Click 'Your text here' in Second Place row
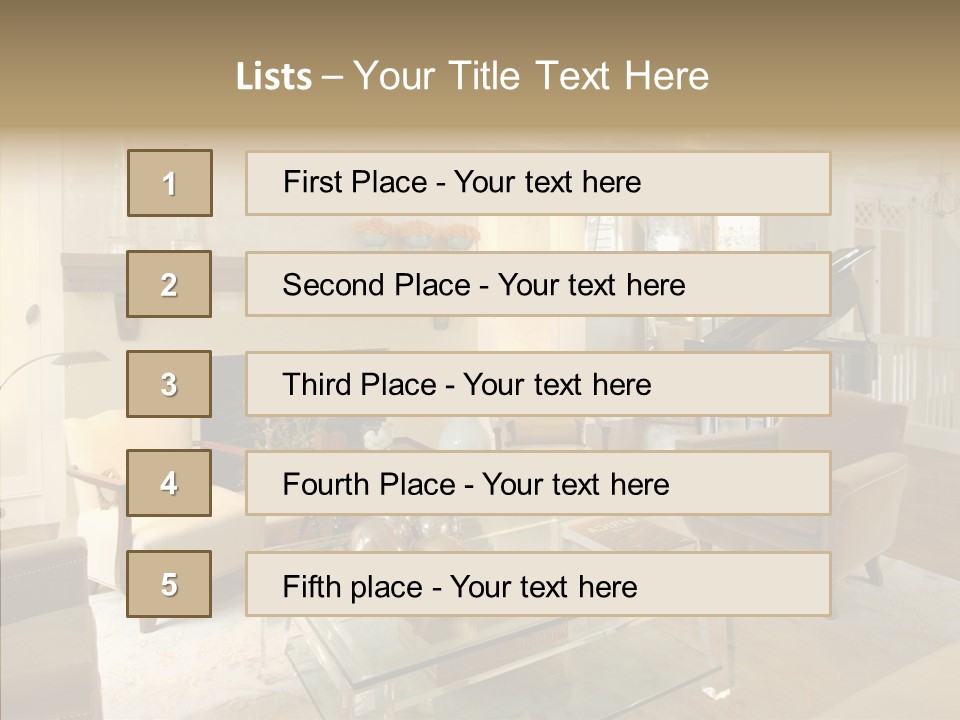The width and height of the screenshot is (960, 720). pos(591,285)
